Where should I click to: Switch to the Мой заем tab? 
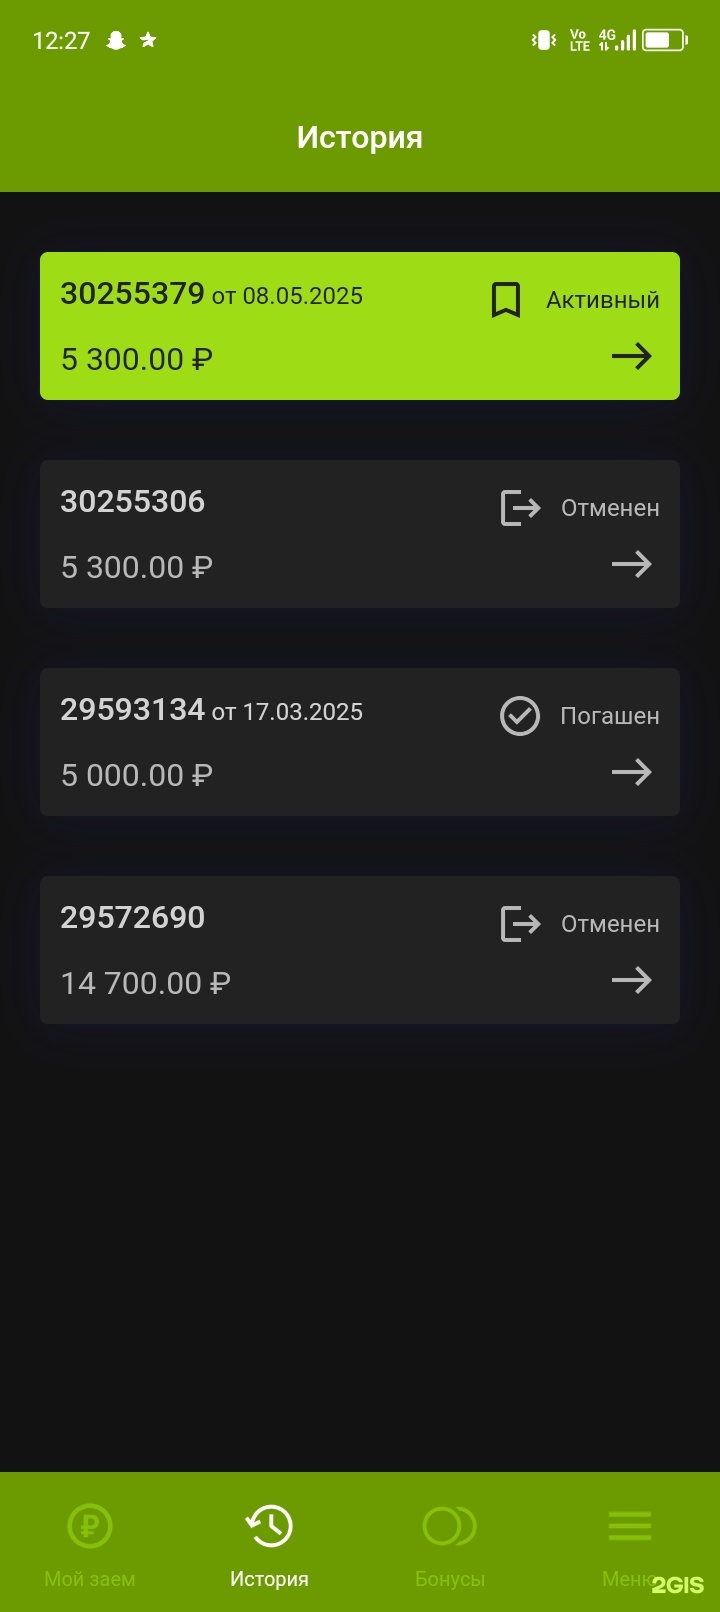click(x=90, y=1579)
